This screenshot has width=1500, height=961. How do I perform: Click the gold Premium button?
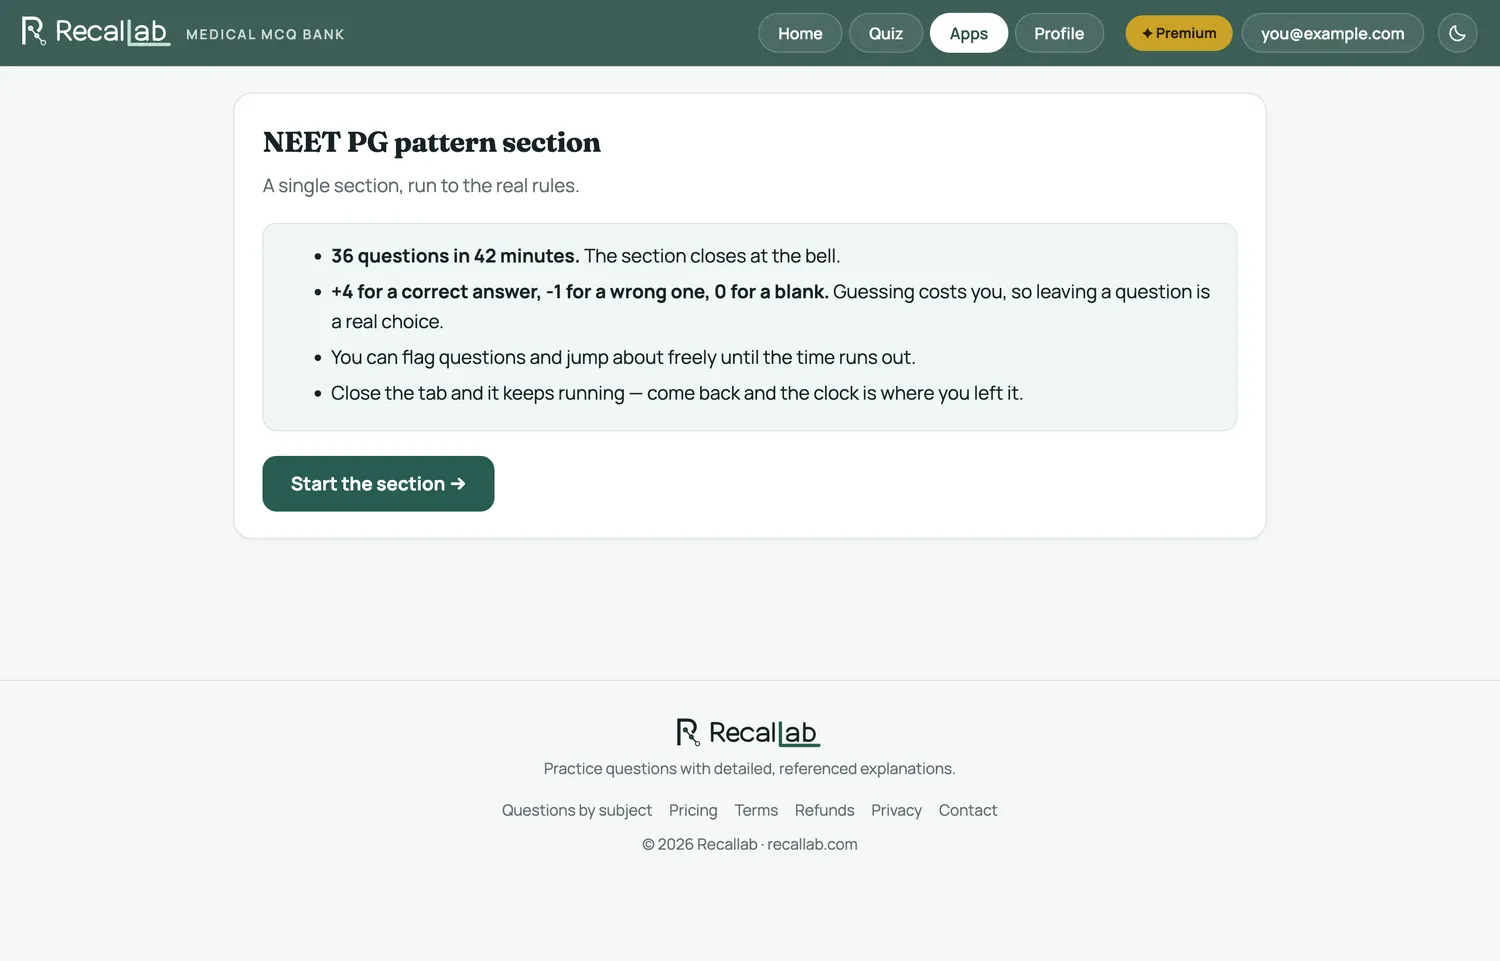tap(1179, 33)
